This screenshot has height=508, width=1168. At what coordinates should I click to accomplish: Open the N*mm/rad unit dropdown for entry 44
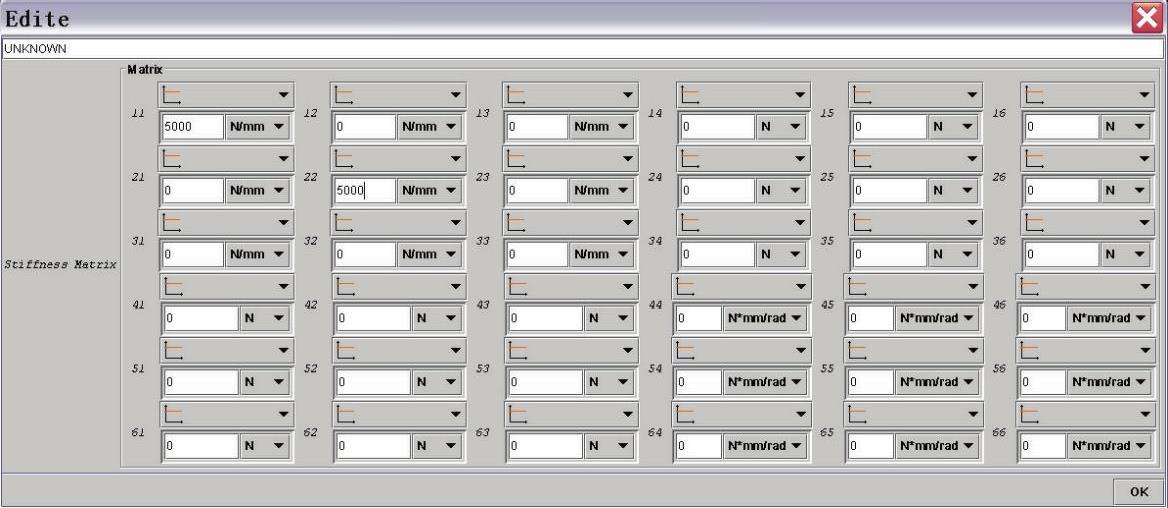point(763,319)
